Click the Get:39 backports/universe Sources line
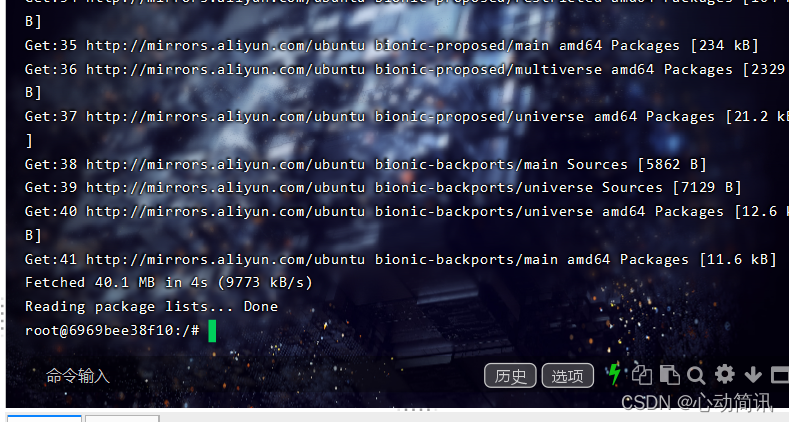789x422 pixels. coord(383,188)
